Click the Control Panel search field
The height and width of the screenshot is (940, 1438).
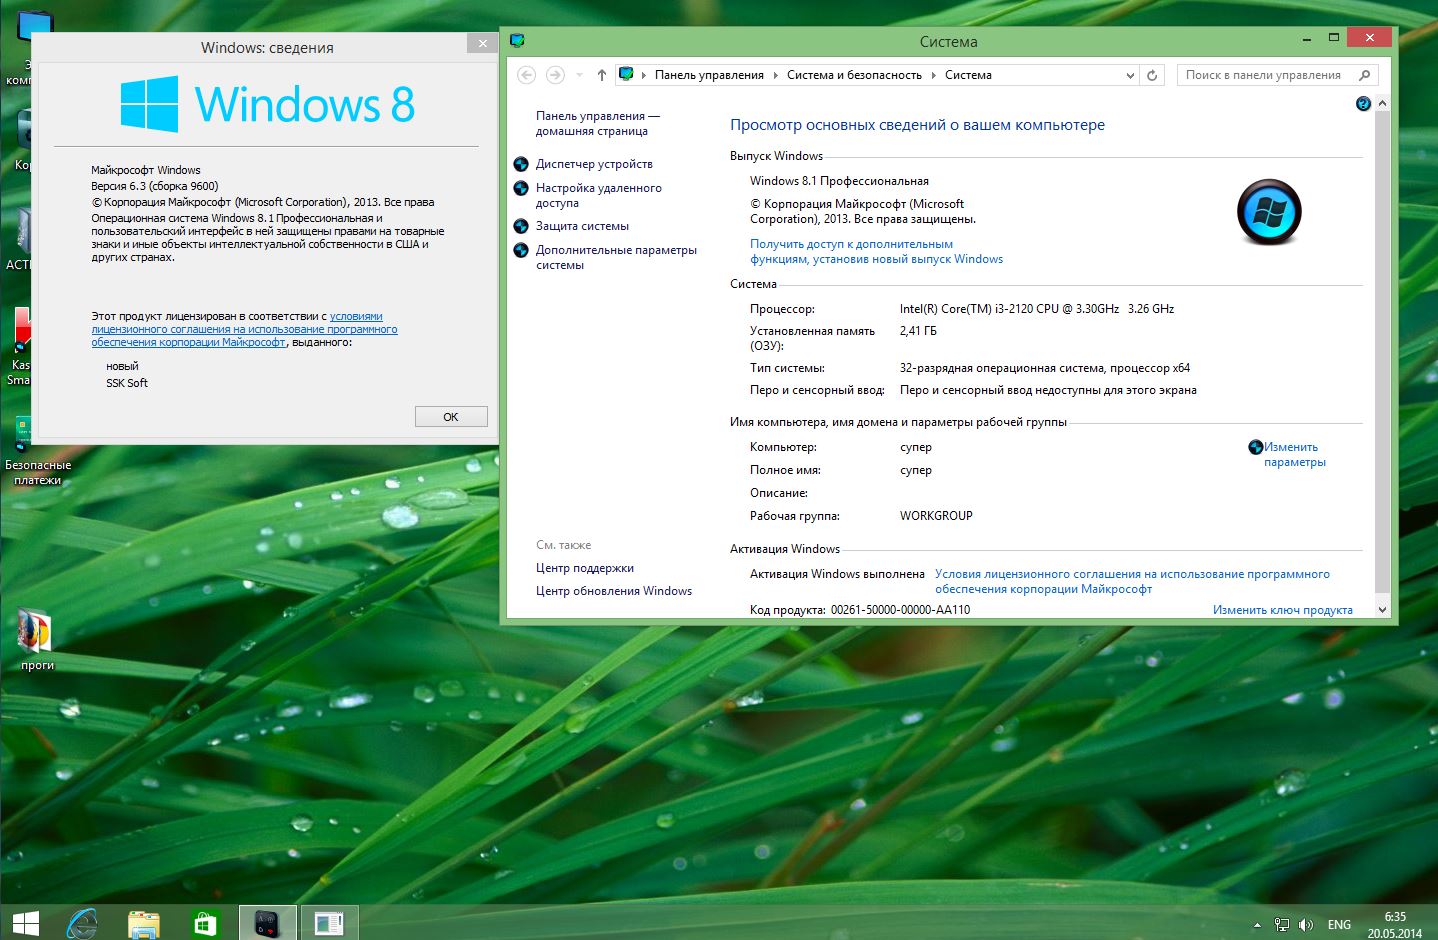1264,75
